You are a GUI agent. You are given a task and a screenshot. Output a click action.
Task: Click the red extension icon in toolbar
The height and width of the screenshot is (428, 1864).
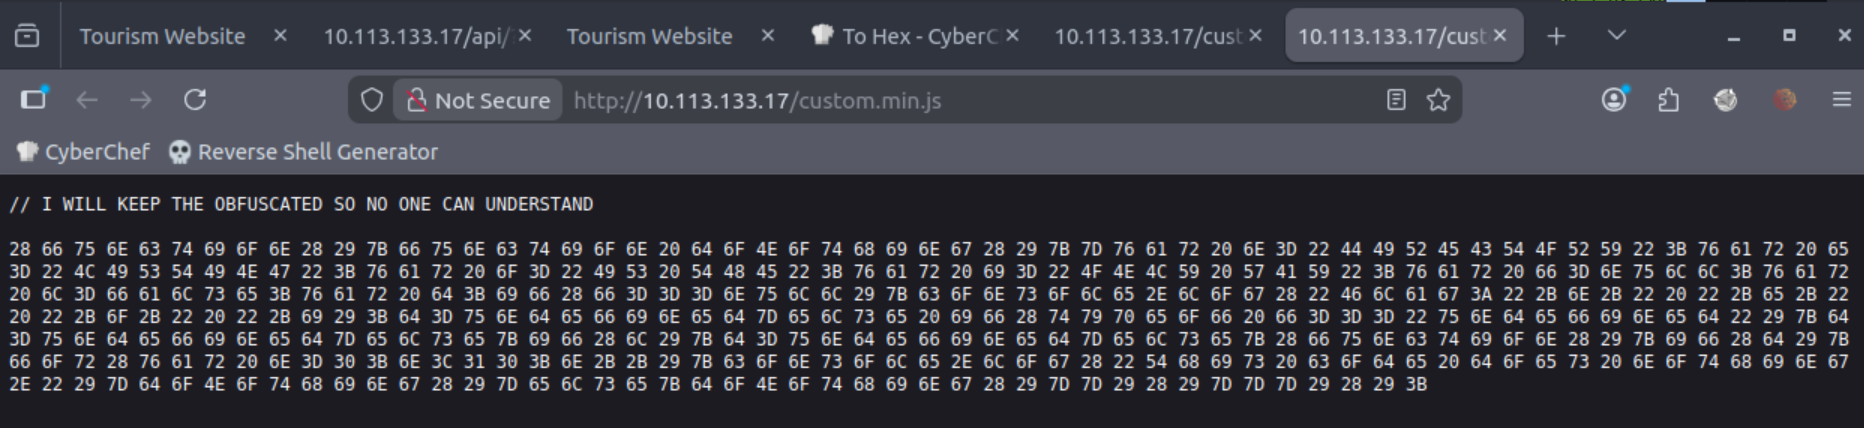click(1785, 100)
